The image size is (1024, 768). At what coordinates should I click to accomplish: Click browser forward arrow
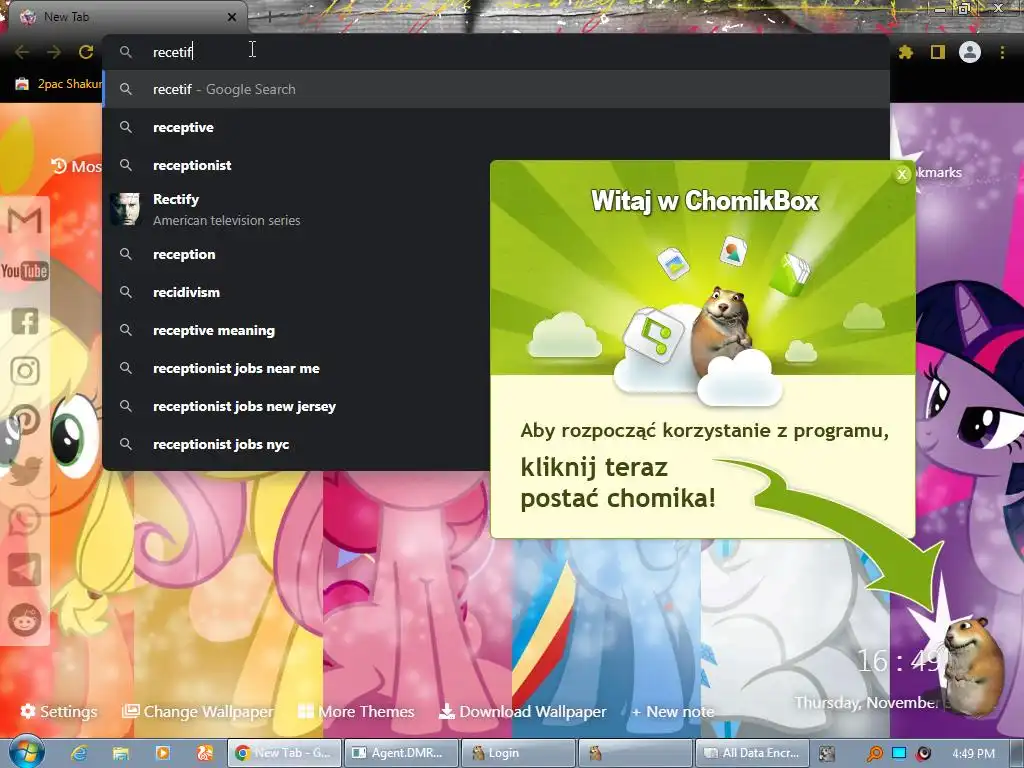(54, 52)
